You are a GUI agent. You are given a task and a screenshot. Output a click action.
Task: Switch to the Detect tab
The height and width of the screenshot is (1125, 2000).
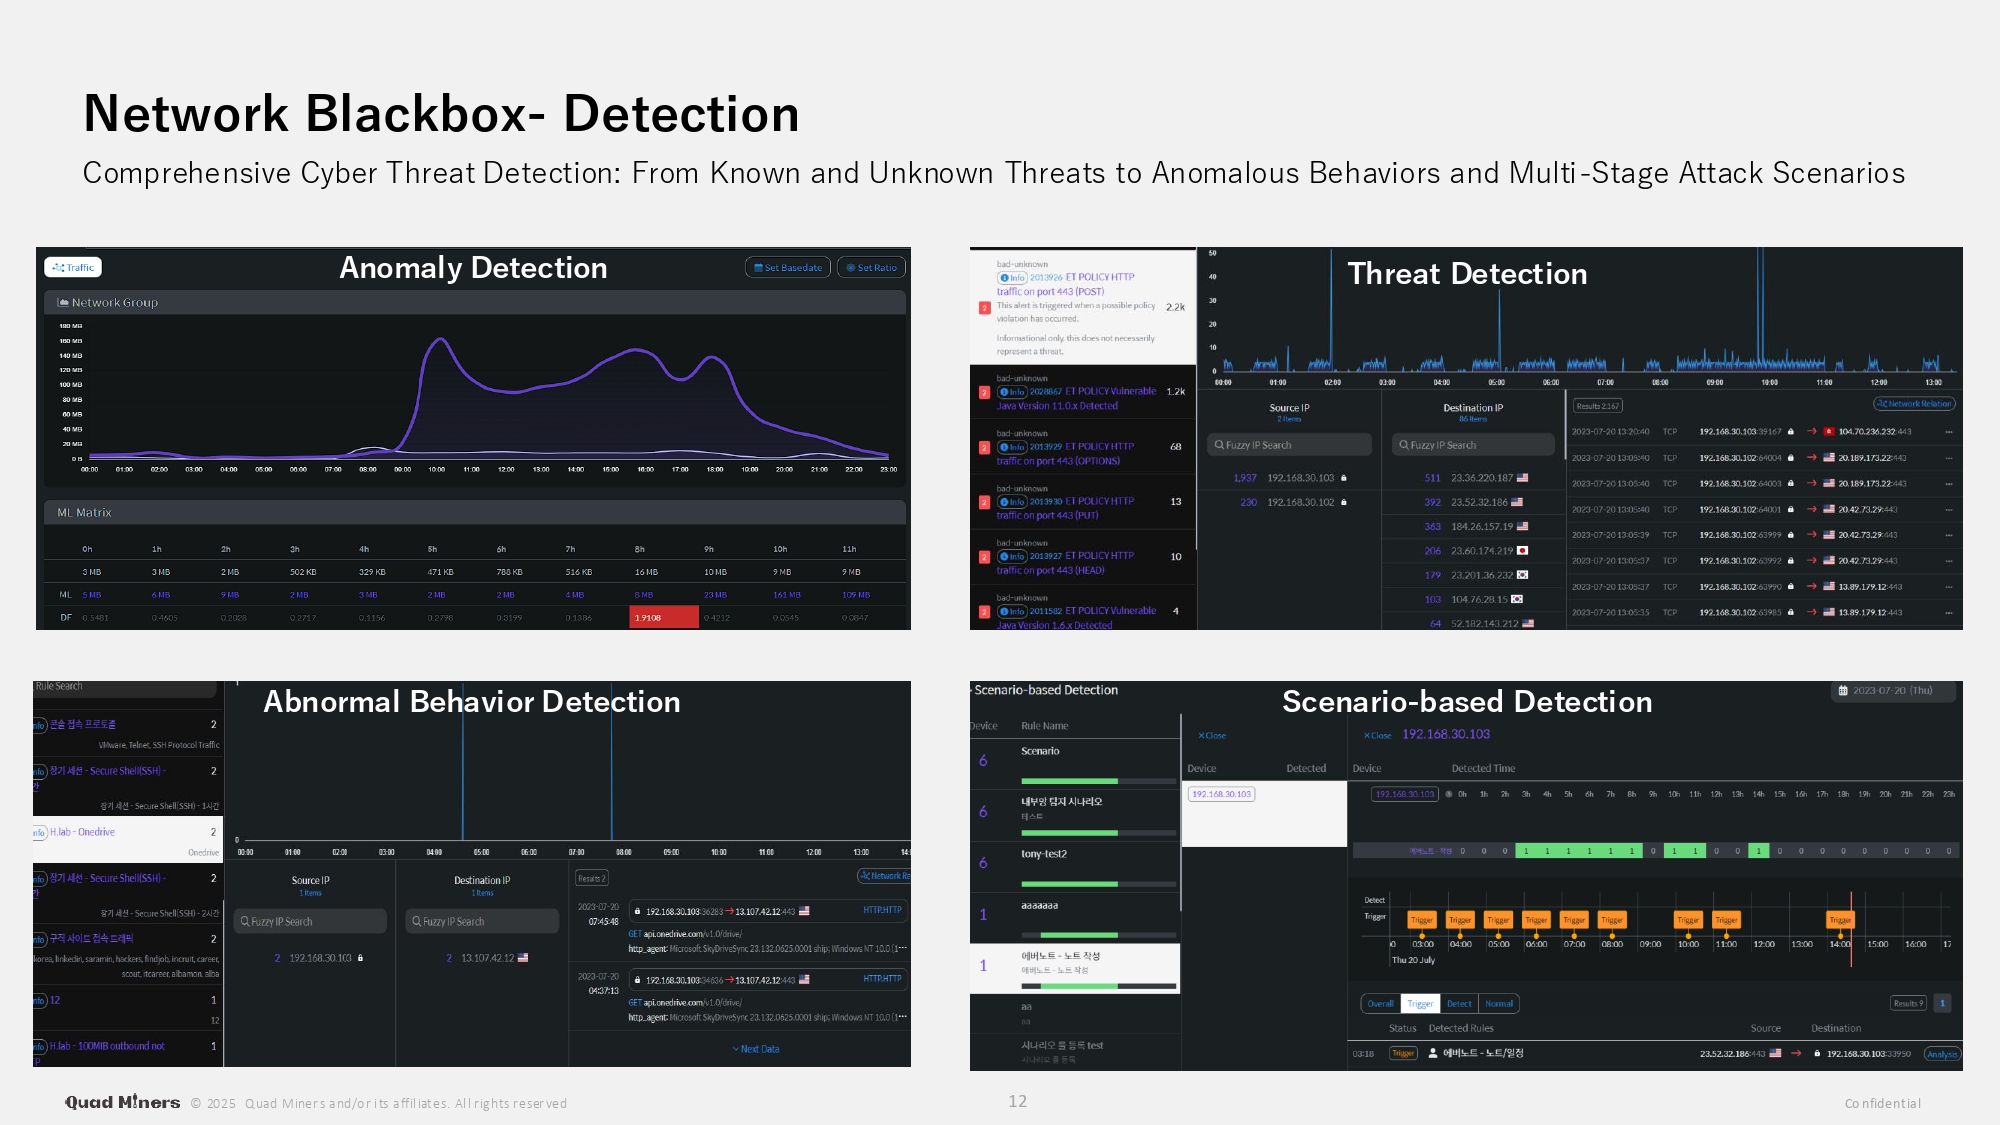(1459, 1004)
